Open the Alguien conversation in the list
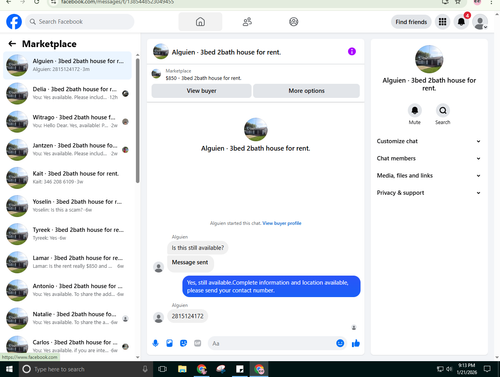 coord(67,65)
